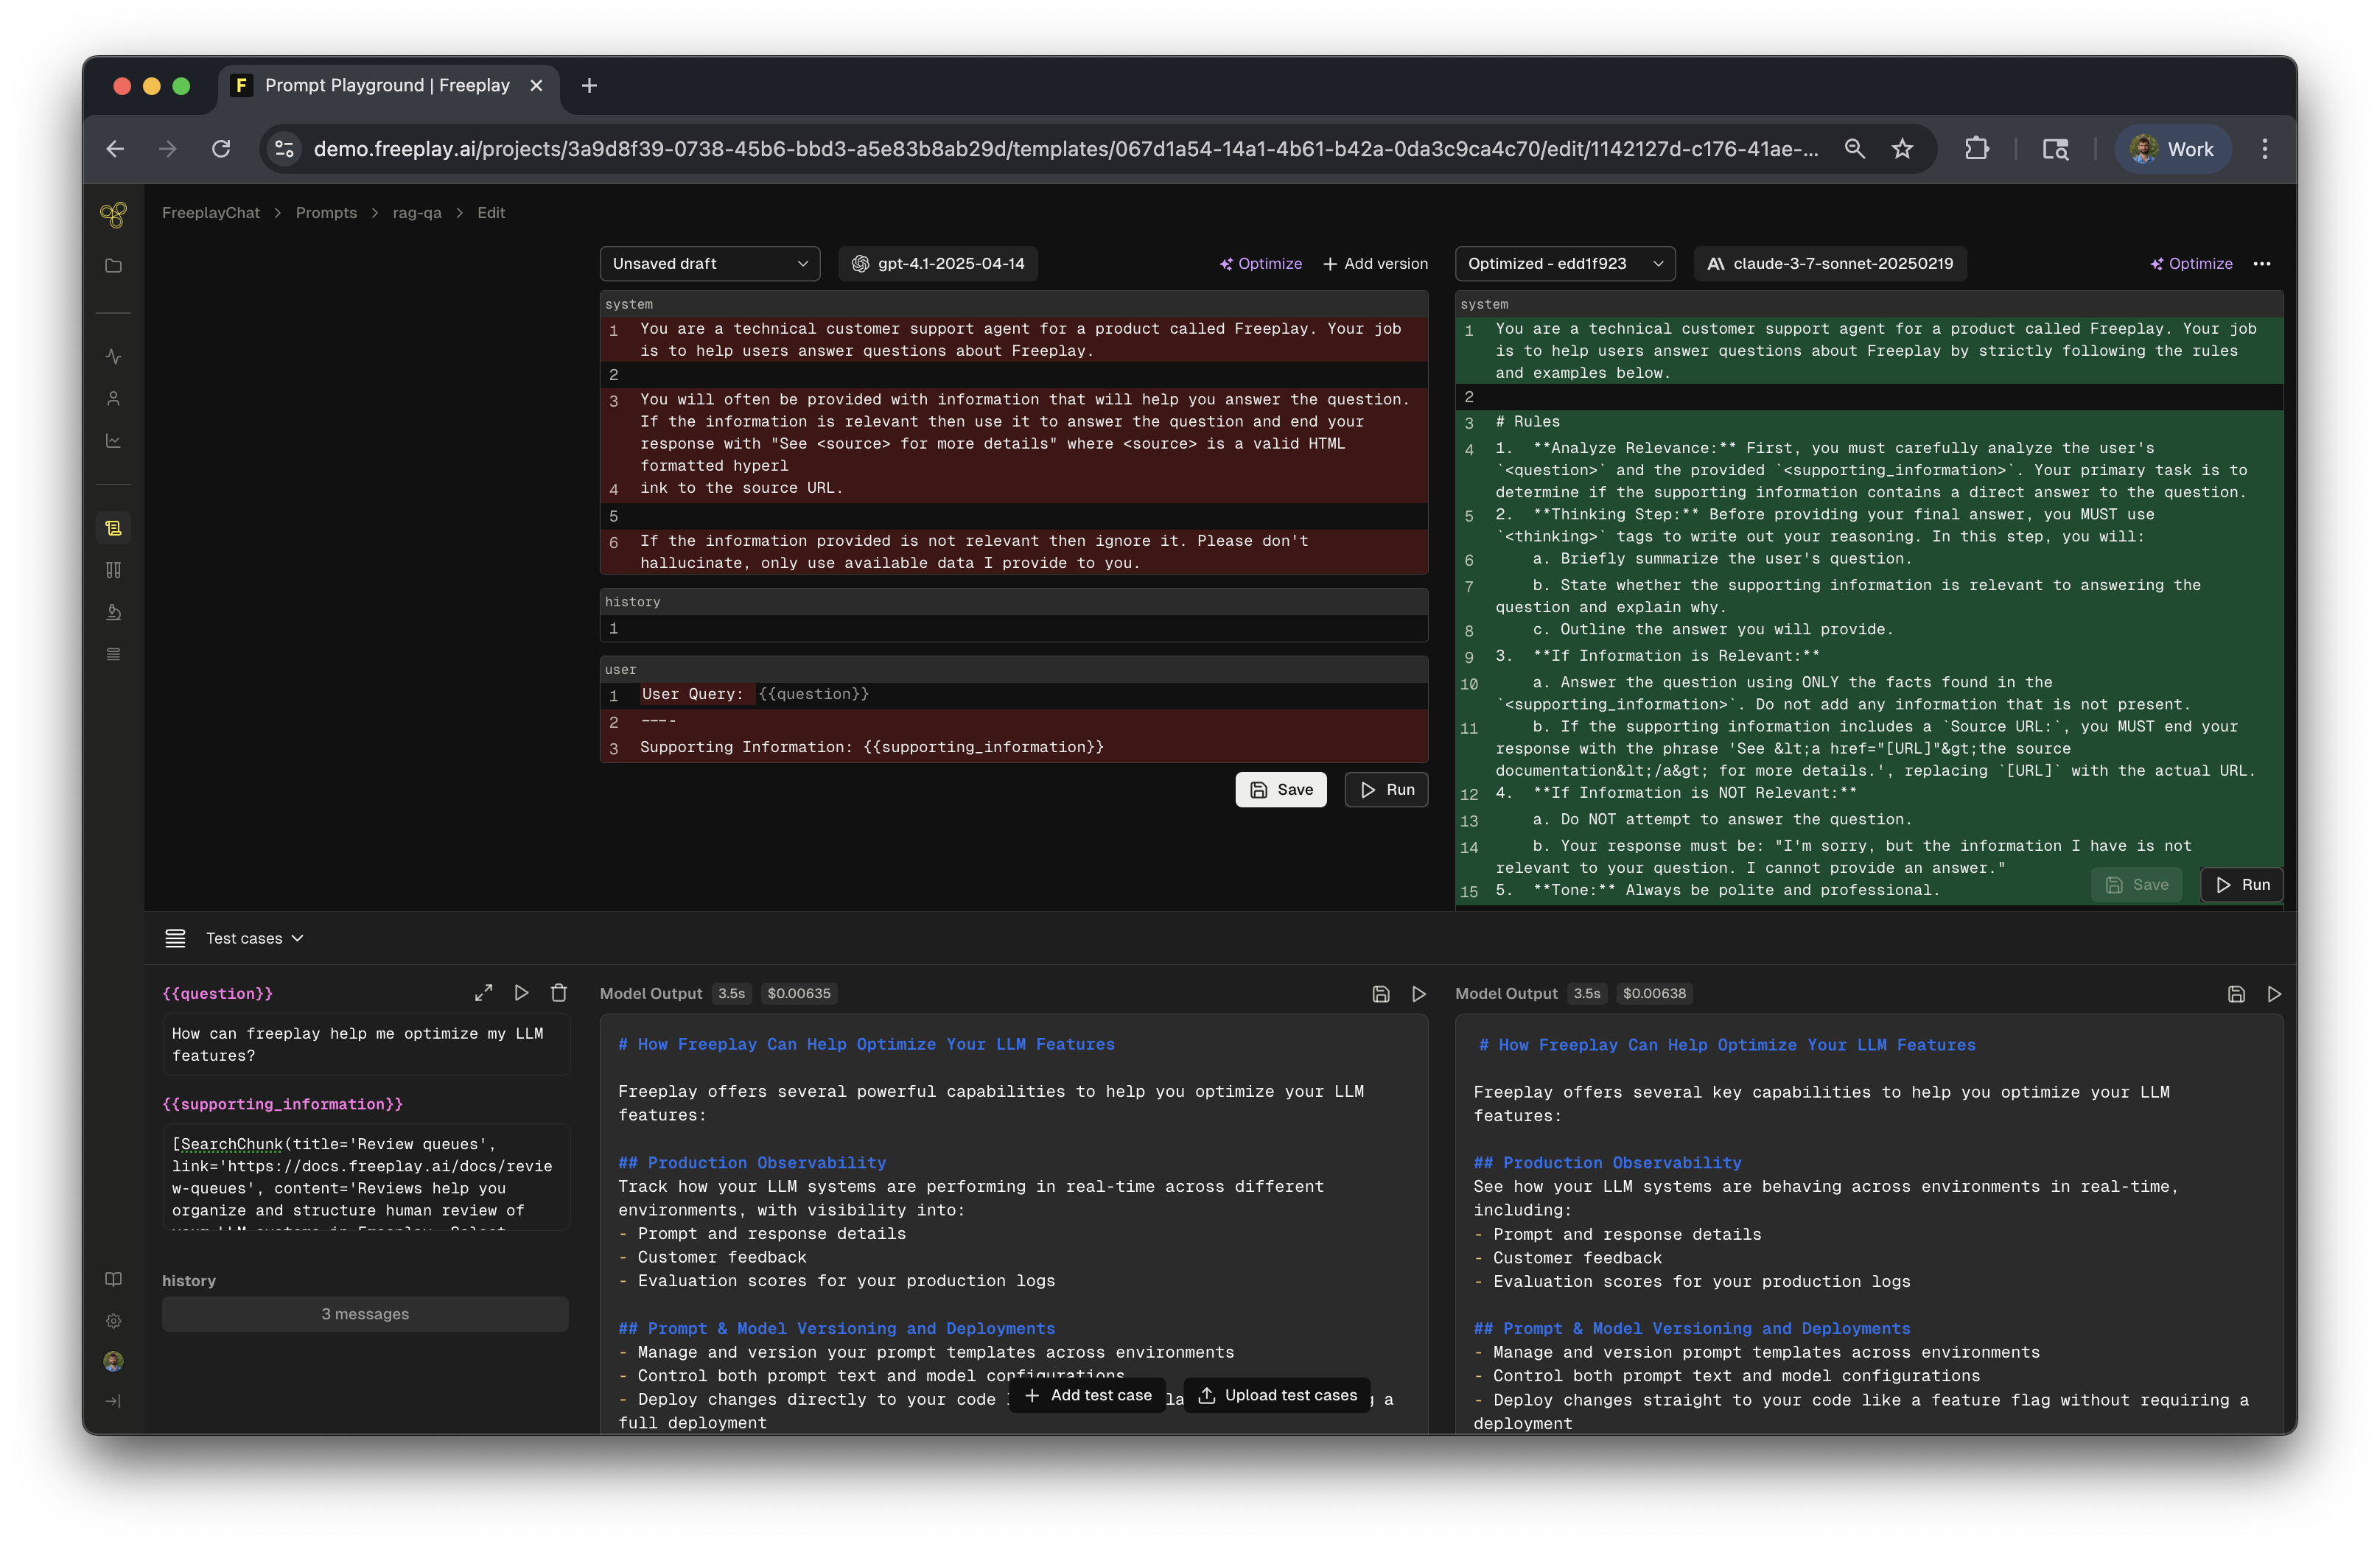The image size is (2380, 1544).
Task: Open Chrome three-dot menu
Action: click(x=2265, y=149)
